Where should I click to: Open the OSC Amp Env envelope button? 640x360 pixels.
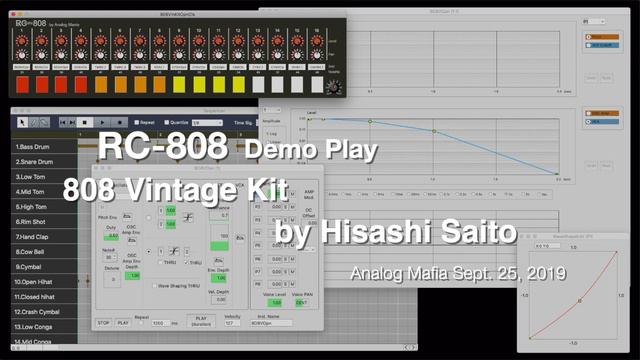point(132,240)
